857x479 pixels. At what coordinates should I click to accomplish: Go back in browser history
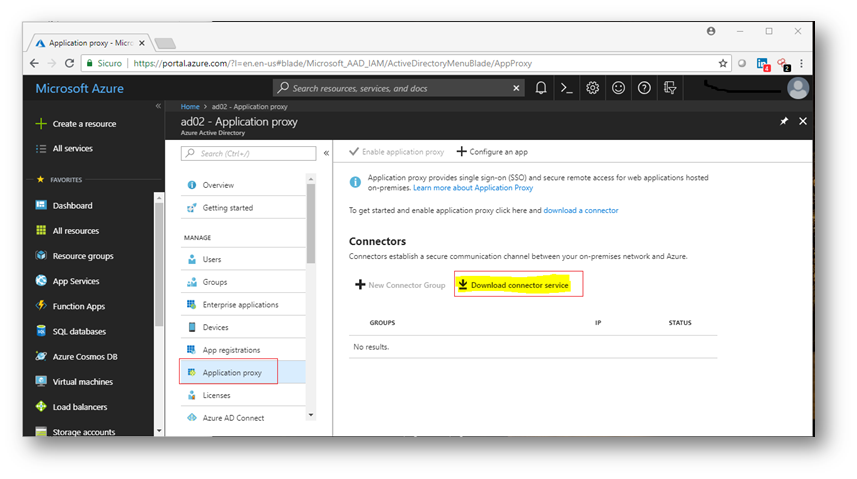(34, 63)
